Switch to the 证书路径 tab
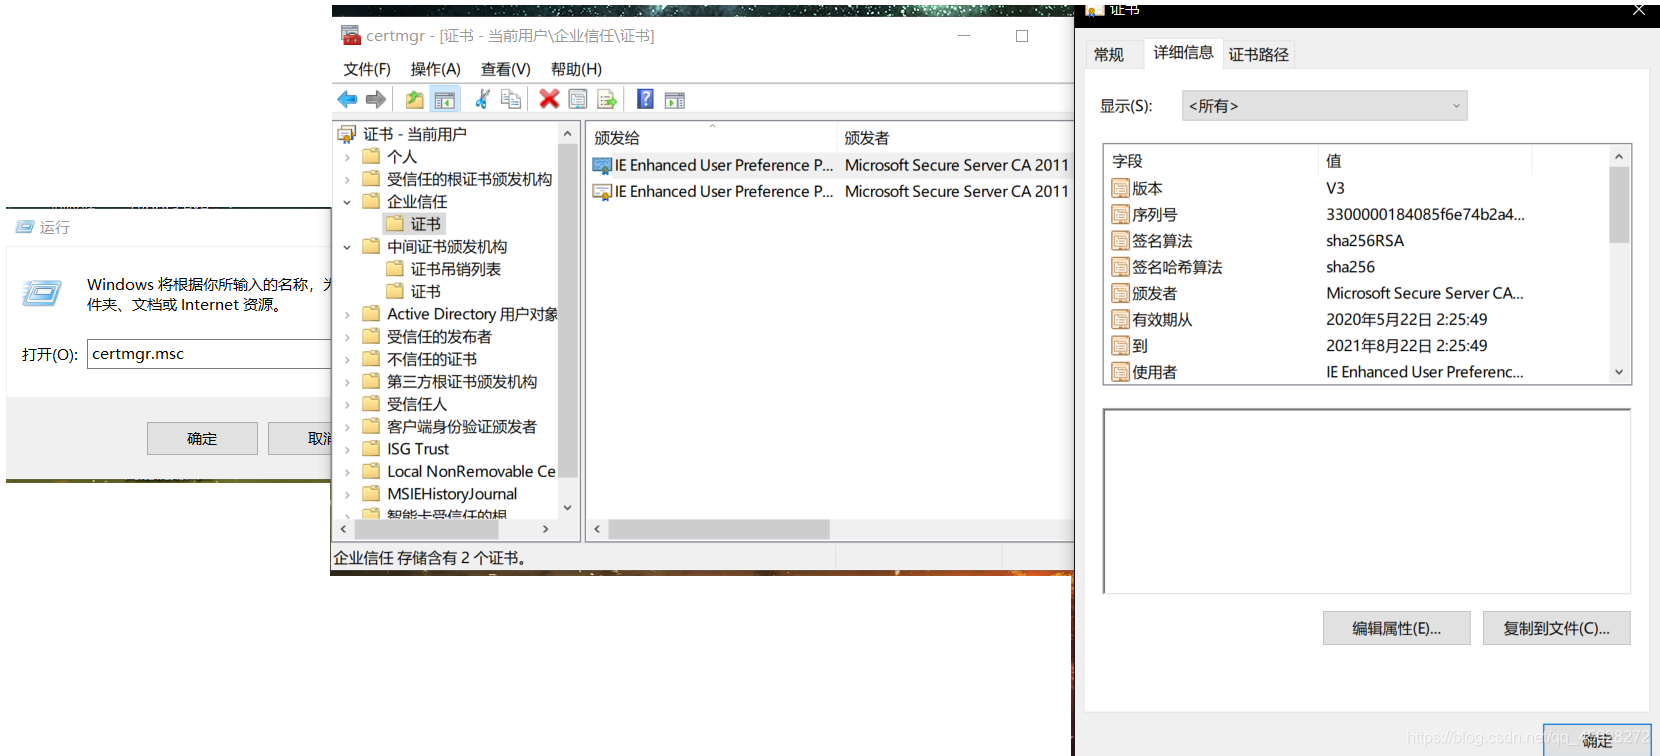The width and height of the screenshot is (1660, 756). coord(1259,55)
